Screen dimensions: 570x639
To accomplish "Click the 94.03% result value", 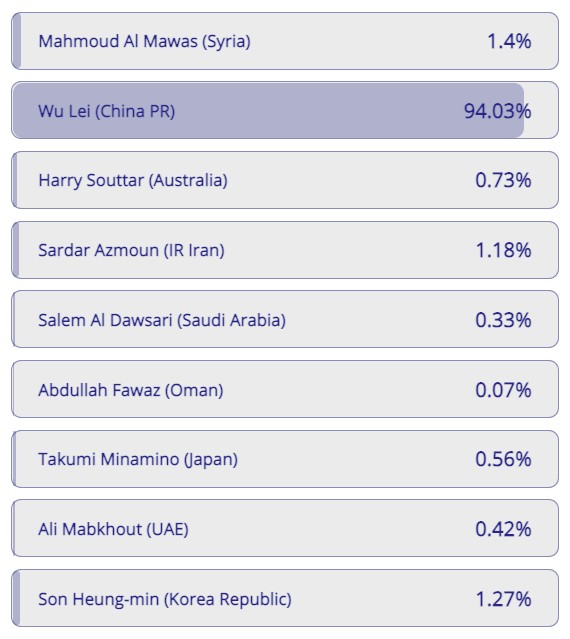I will tap(497, 111).
